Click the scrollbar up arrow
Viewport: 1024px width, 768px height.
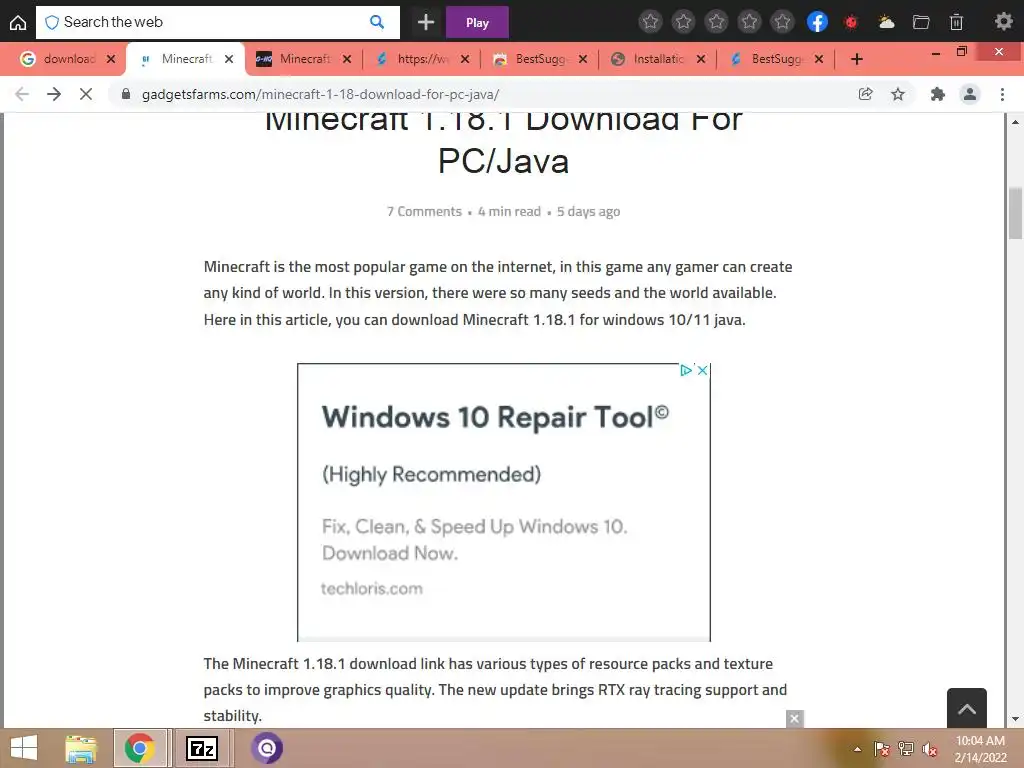coord(1015,122)
